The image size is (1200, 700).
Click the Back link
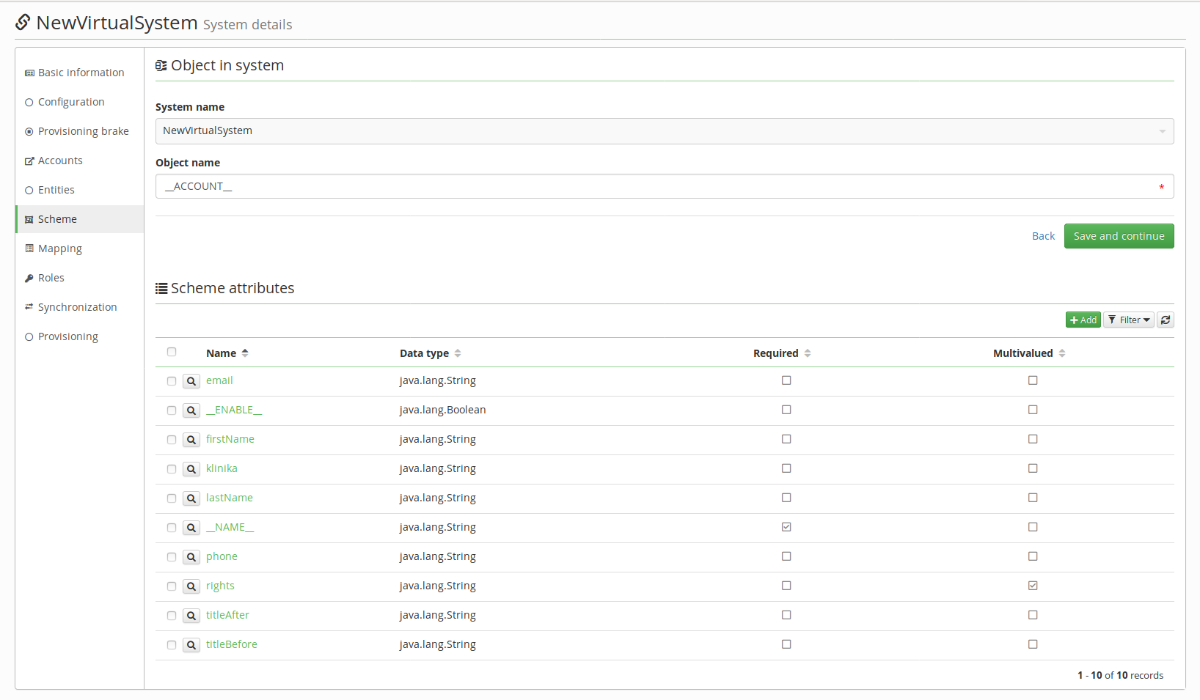[x=1043, y=236]
